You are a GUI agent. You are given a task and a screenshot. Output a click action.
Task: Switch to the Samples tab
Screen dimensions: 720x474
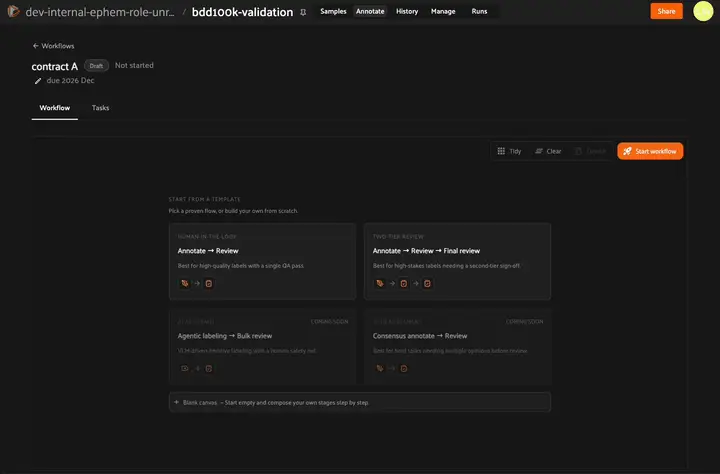click(x=333, y=11)
